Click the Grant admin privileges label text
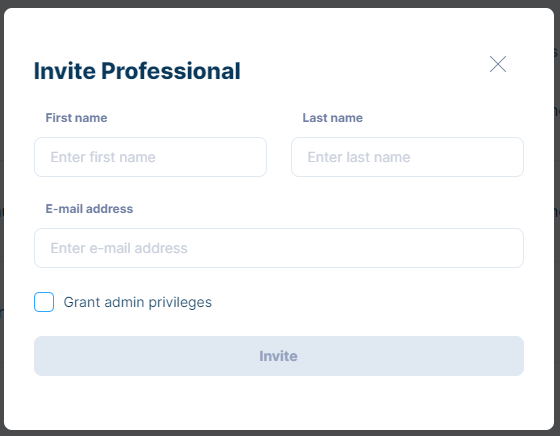This screenshot has height=436, width=560. (138, 302)
